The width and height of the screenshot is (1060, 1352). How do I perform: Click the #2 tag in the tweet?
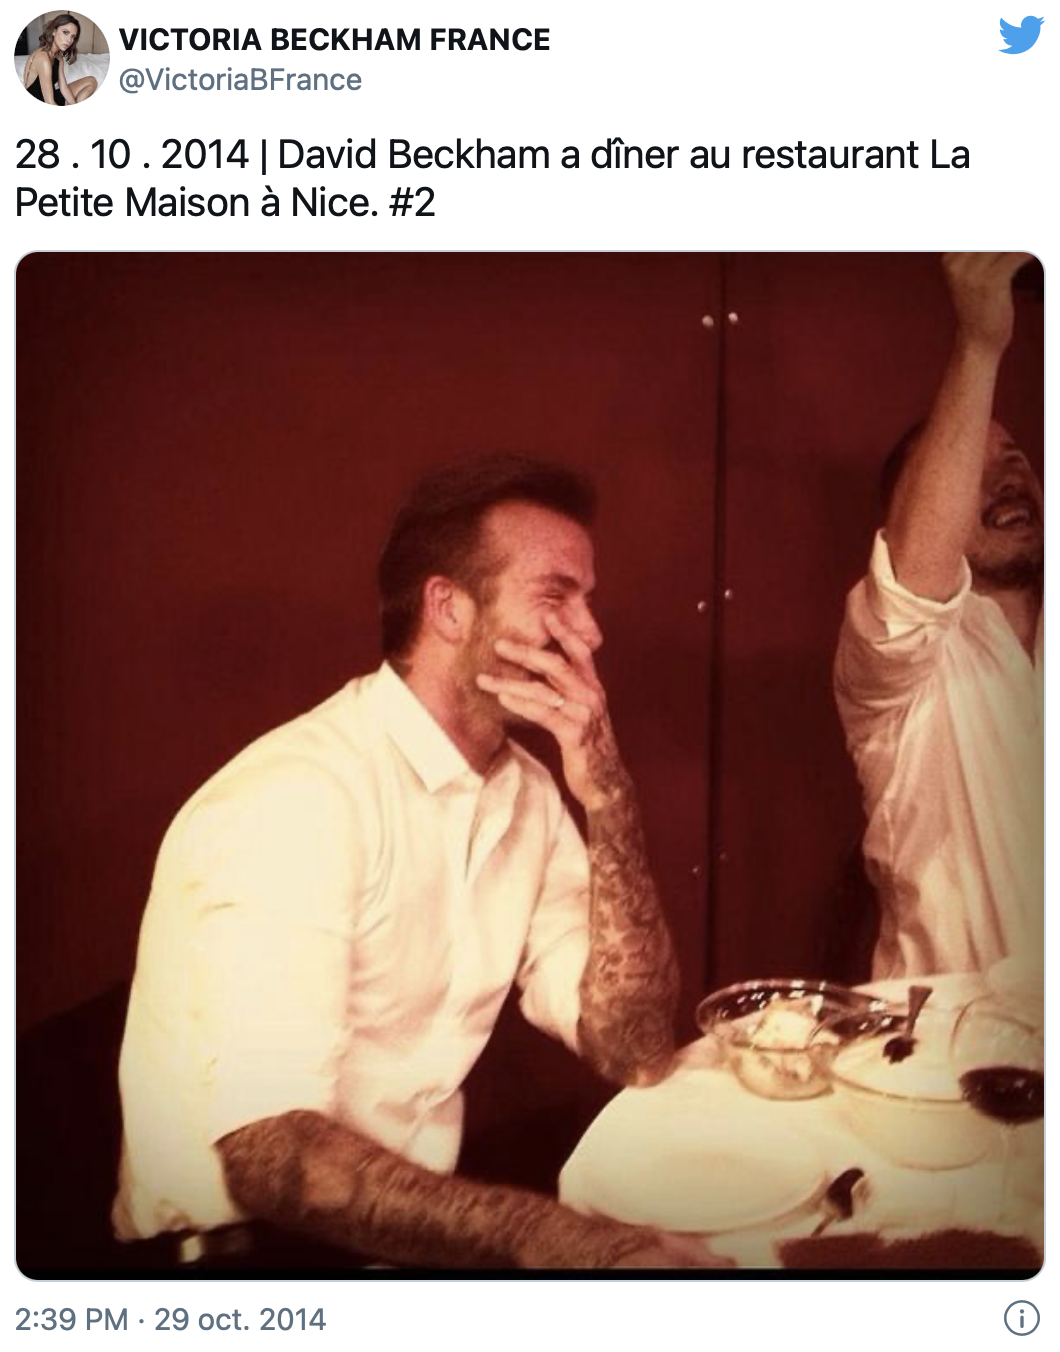click(x=412, y=203)
